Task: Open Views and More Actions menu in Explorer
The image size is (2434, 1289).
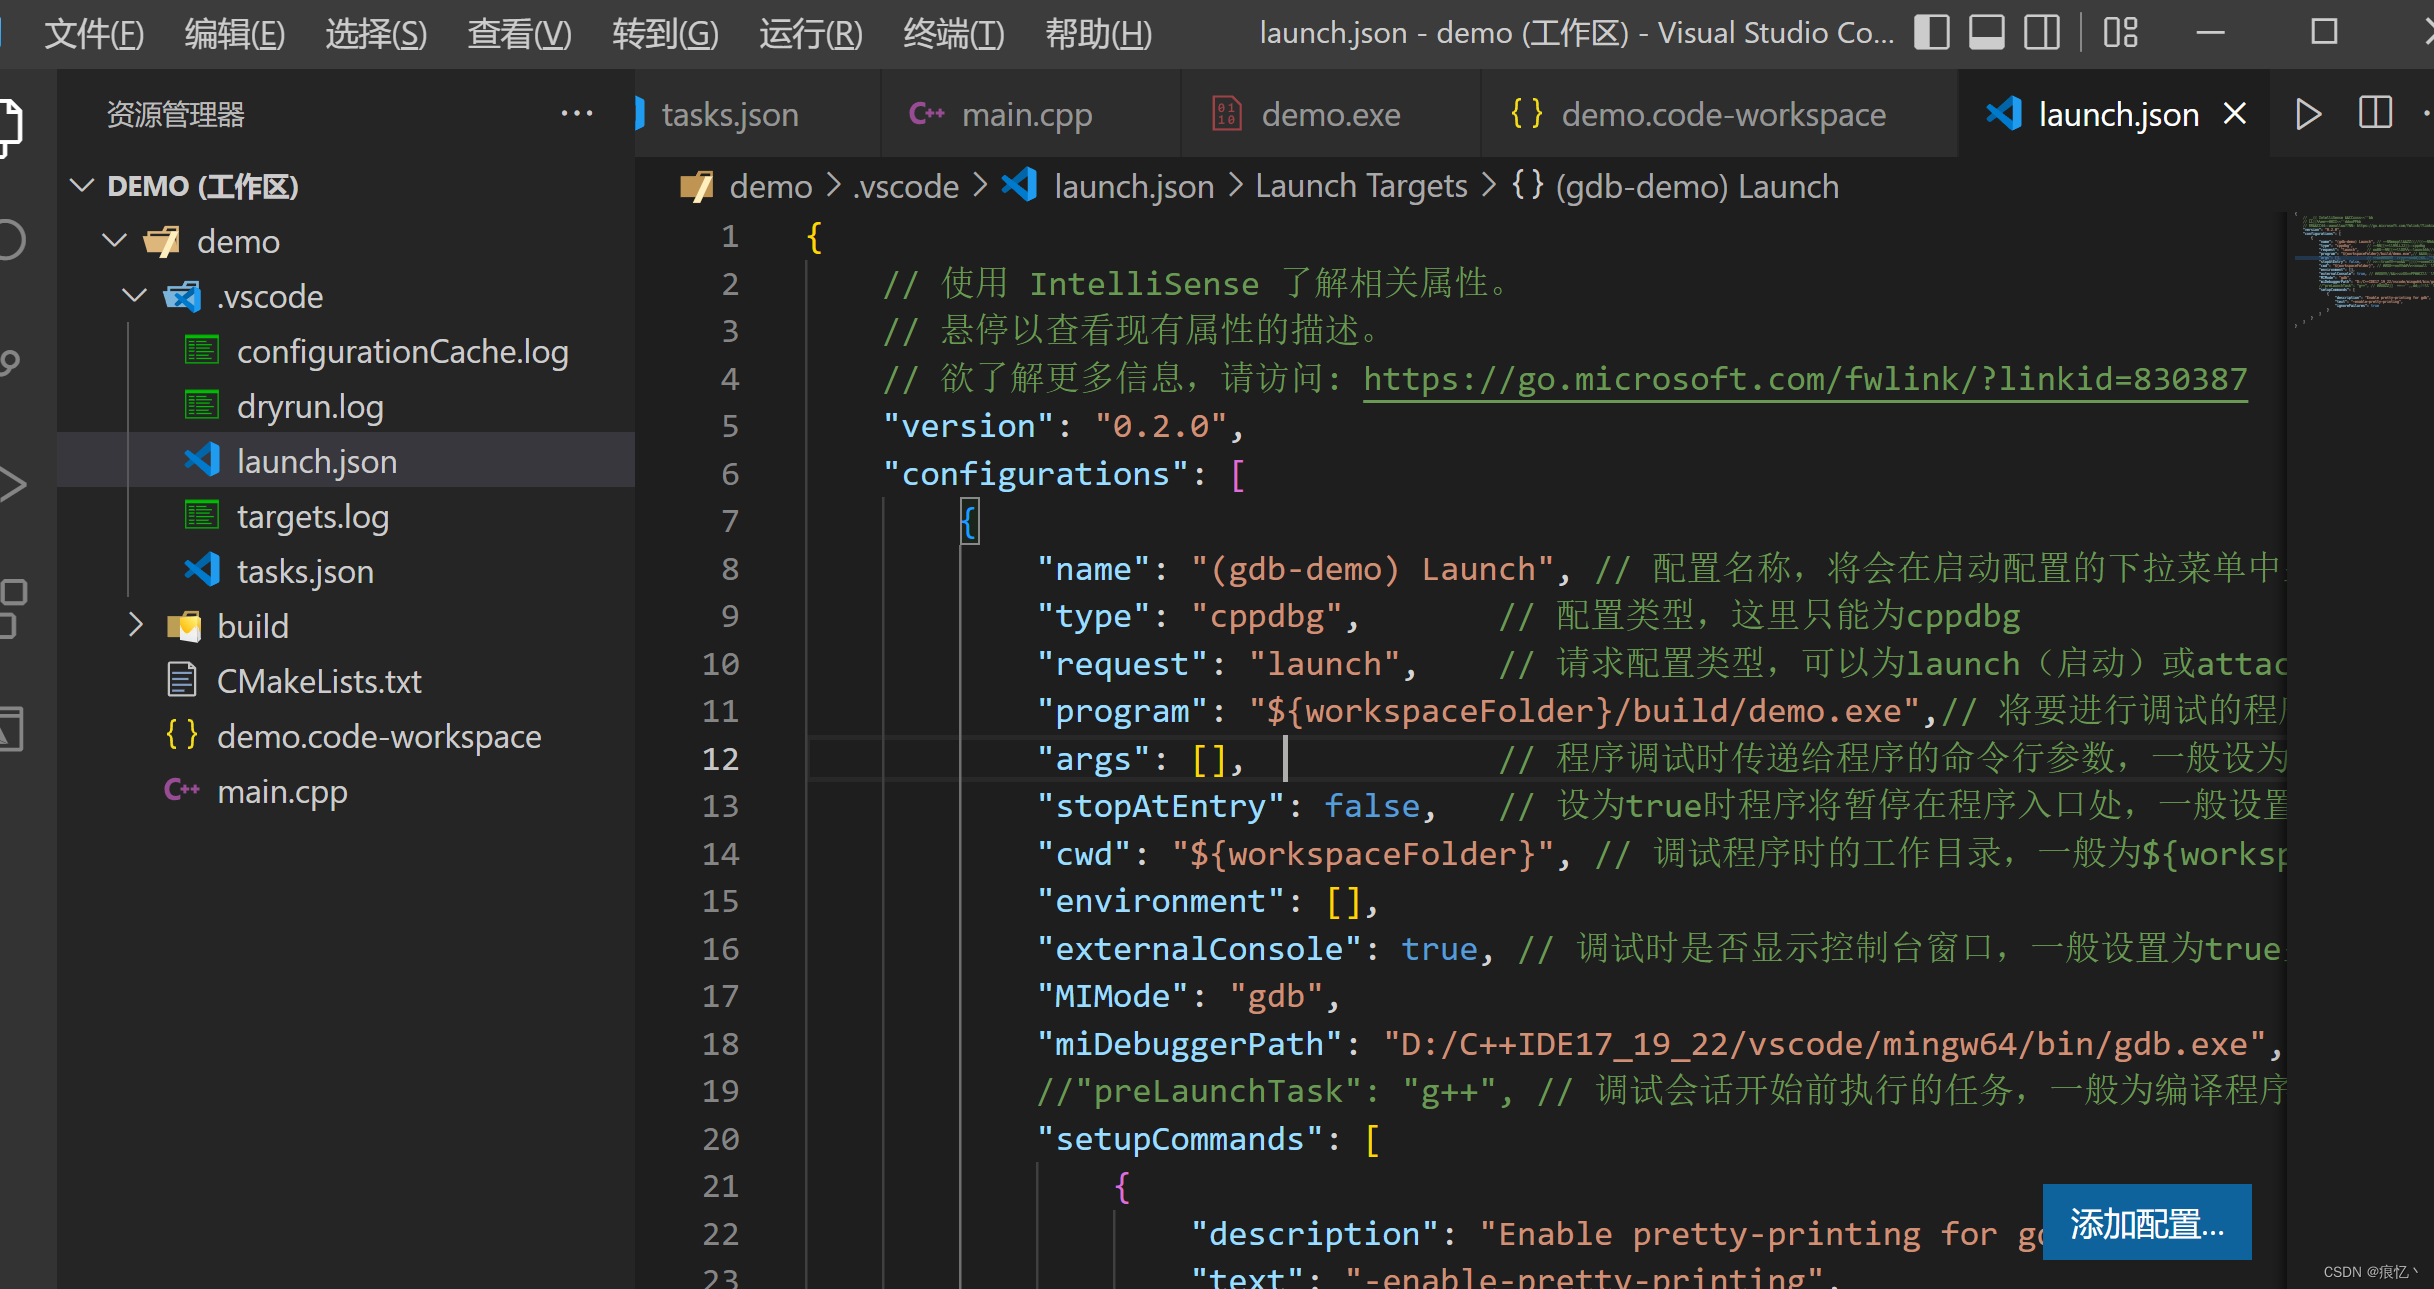Action: coord(578,113)
